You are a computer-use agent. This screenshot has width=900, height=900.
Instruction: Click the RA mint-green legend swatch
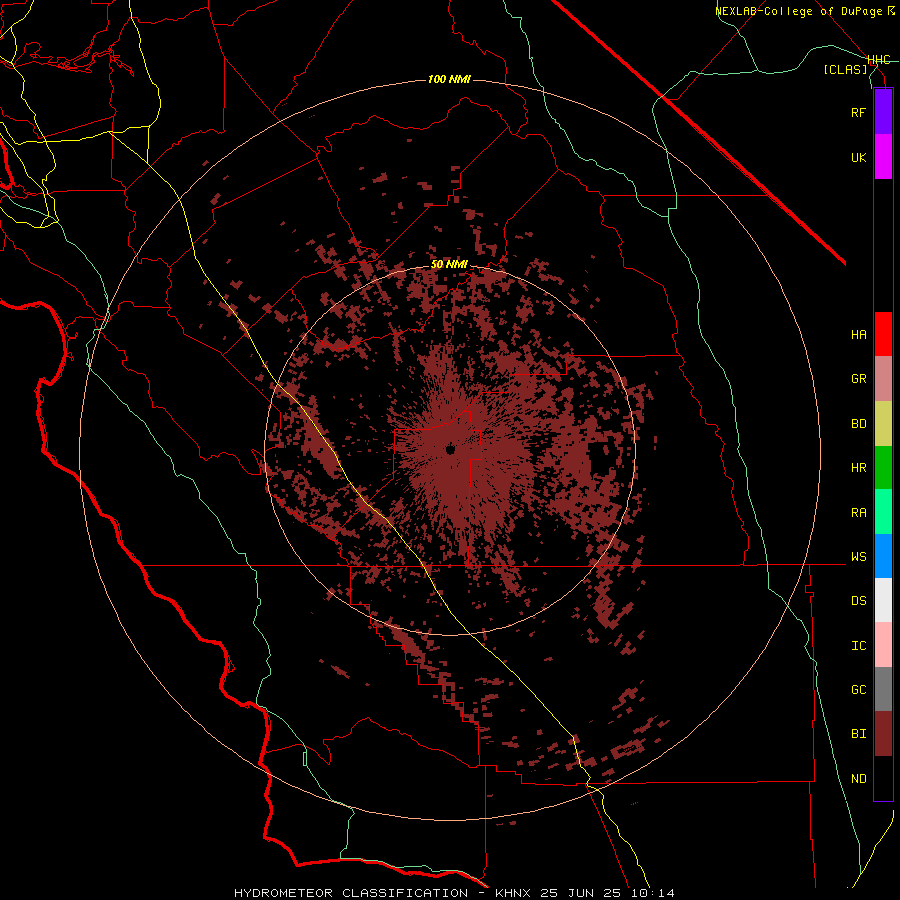(x=883, y=512)
